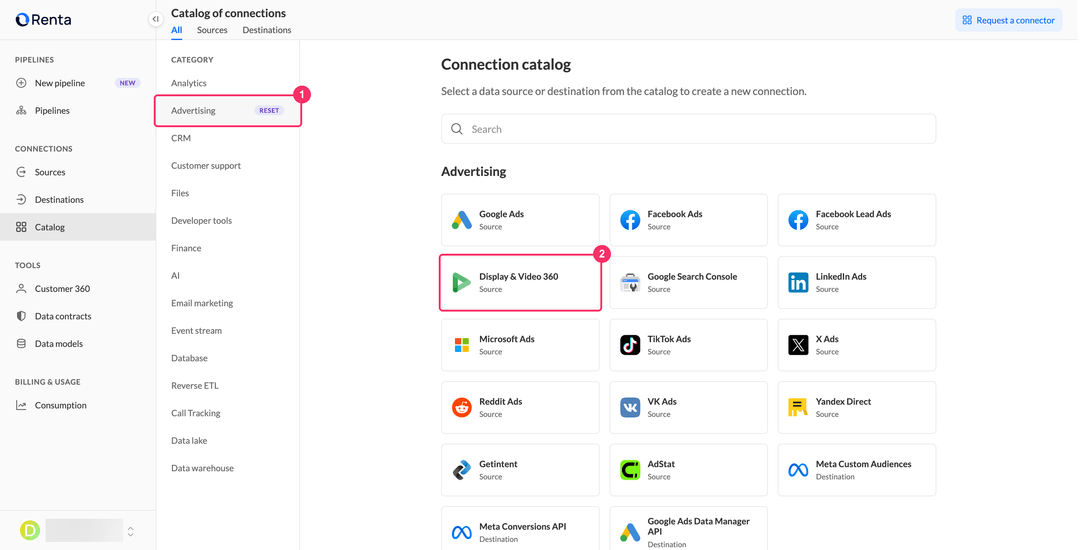Click the Google Search Console icon
Viewport: 1080px width, 550px height.
click(630, 282)
